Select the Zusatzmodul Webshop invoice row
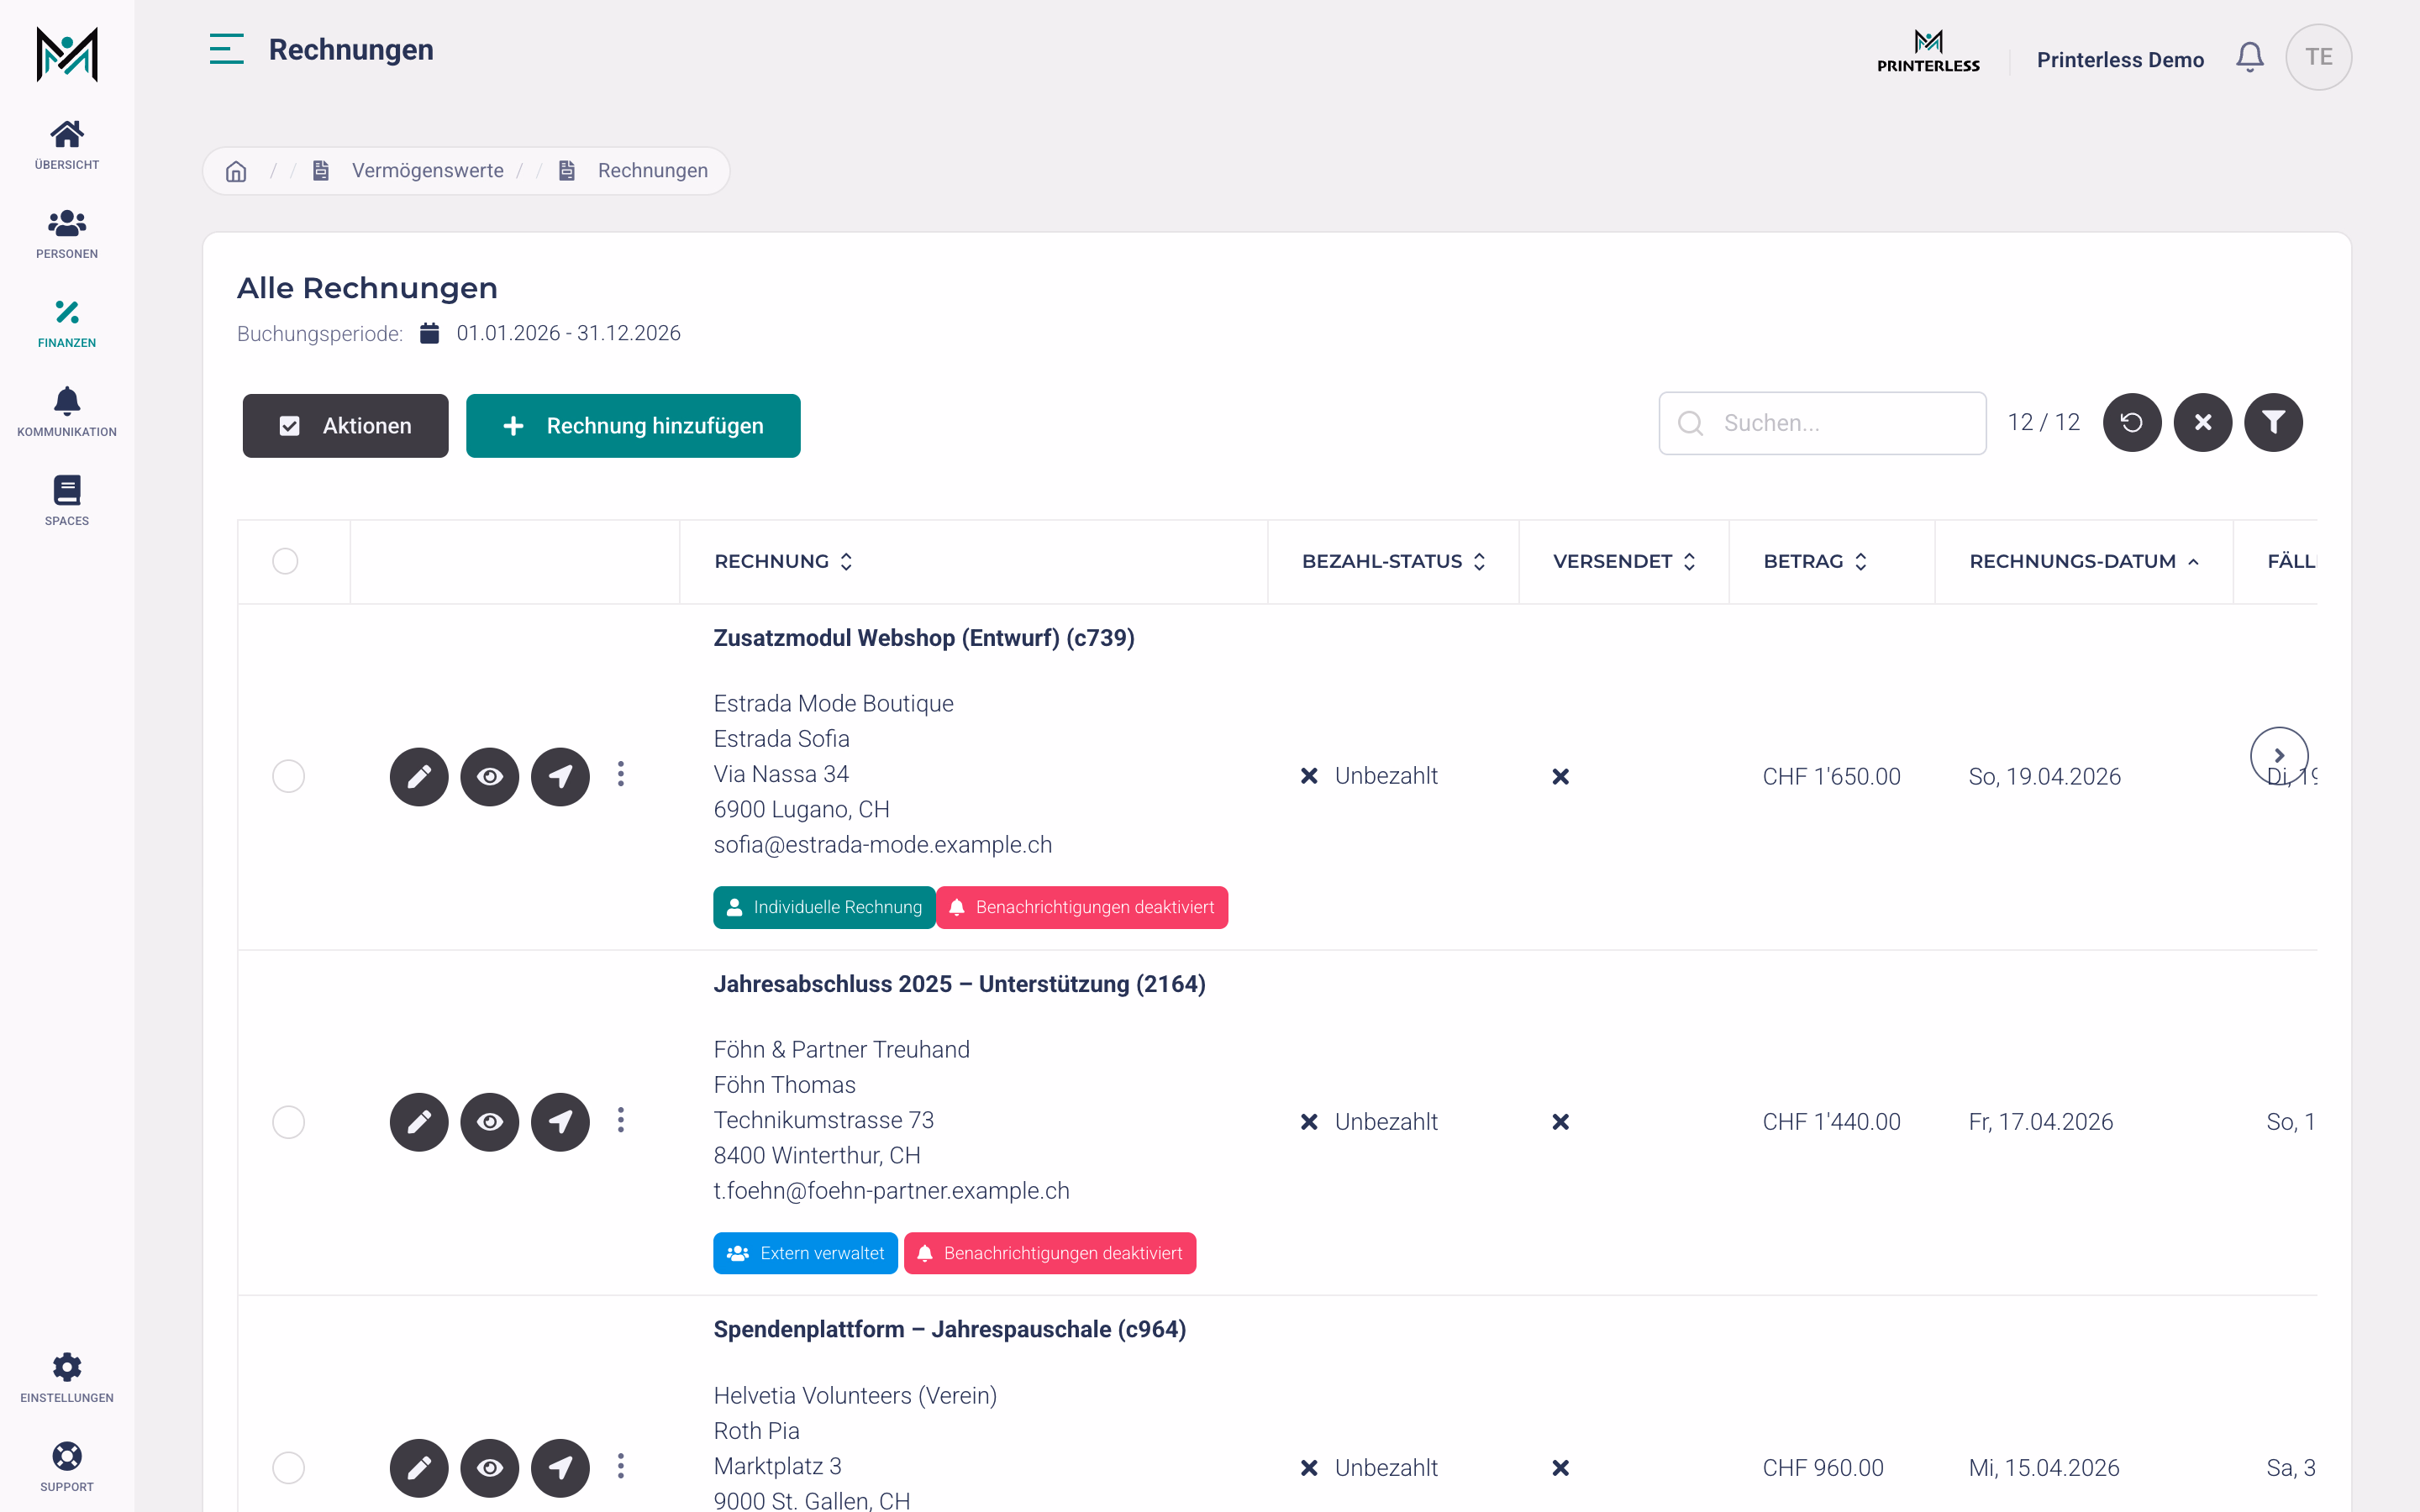This screenshot has width=2420, height=1512. point(288,776)
